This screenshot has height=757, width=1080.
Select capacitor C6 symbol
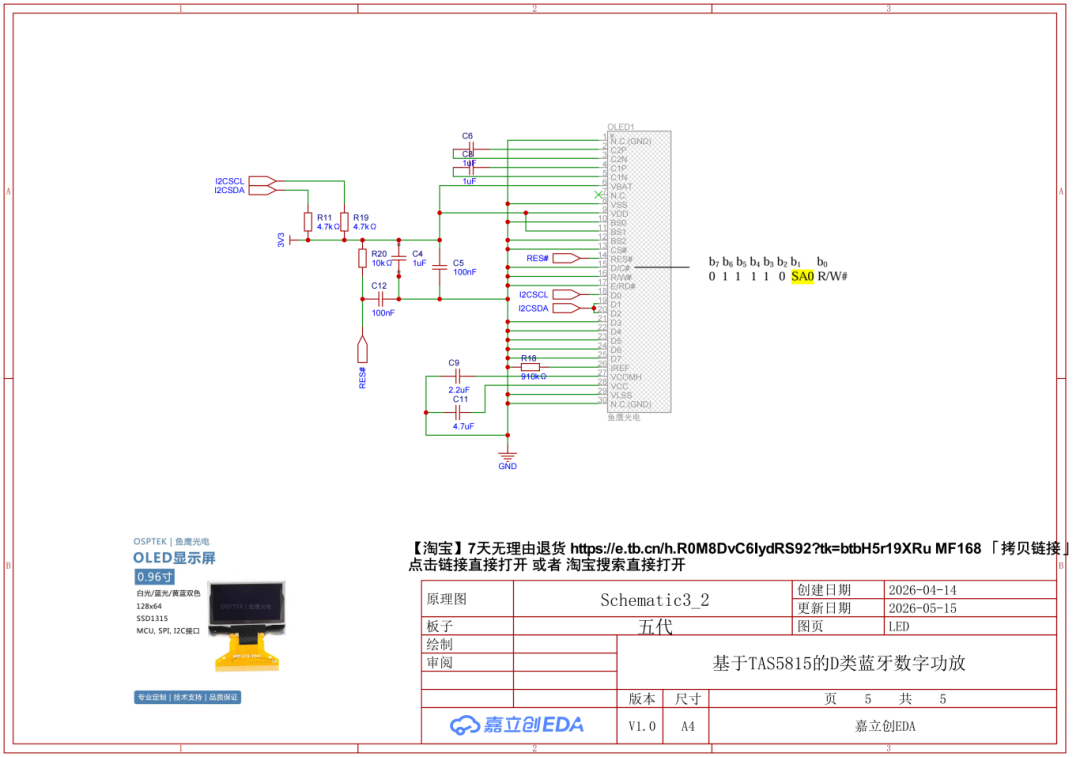[471, 149]
